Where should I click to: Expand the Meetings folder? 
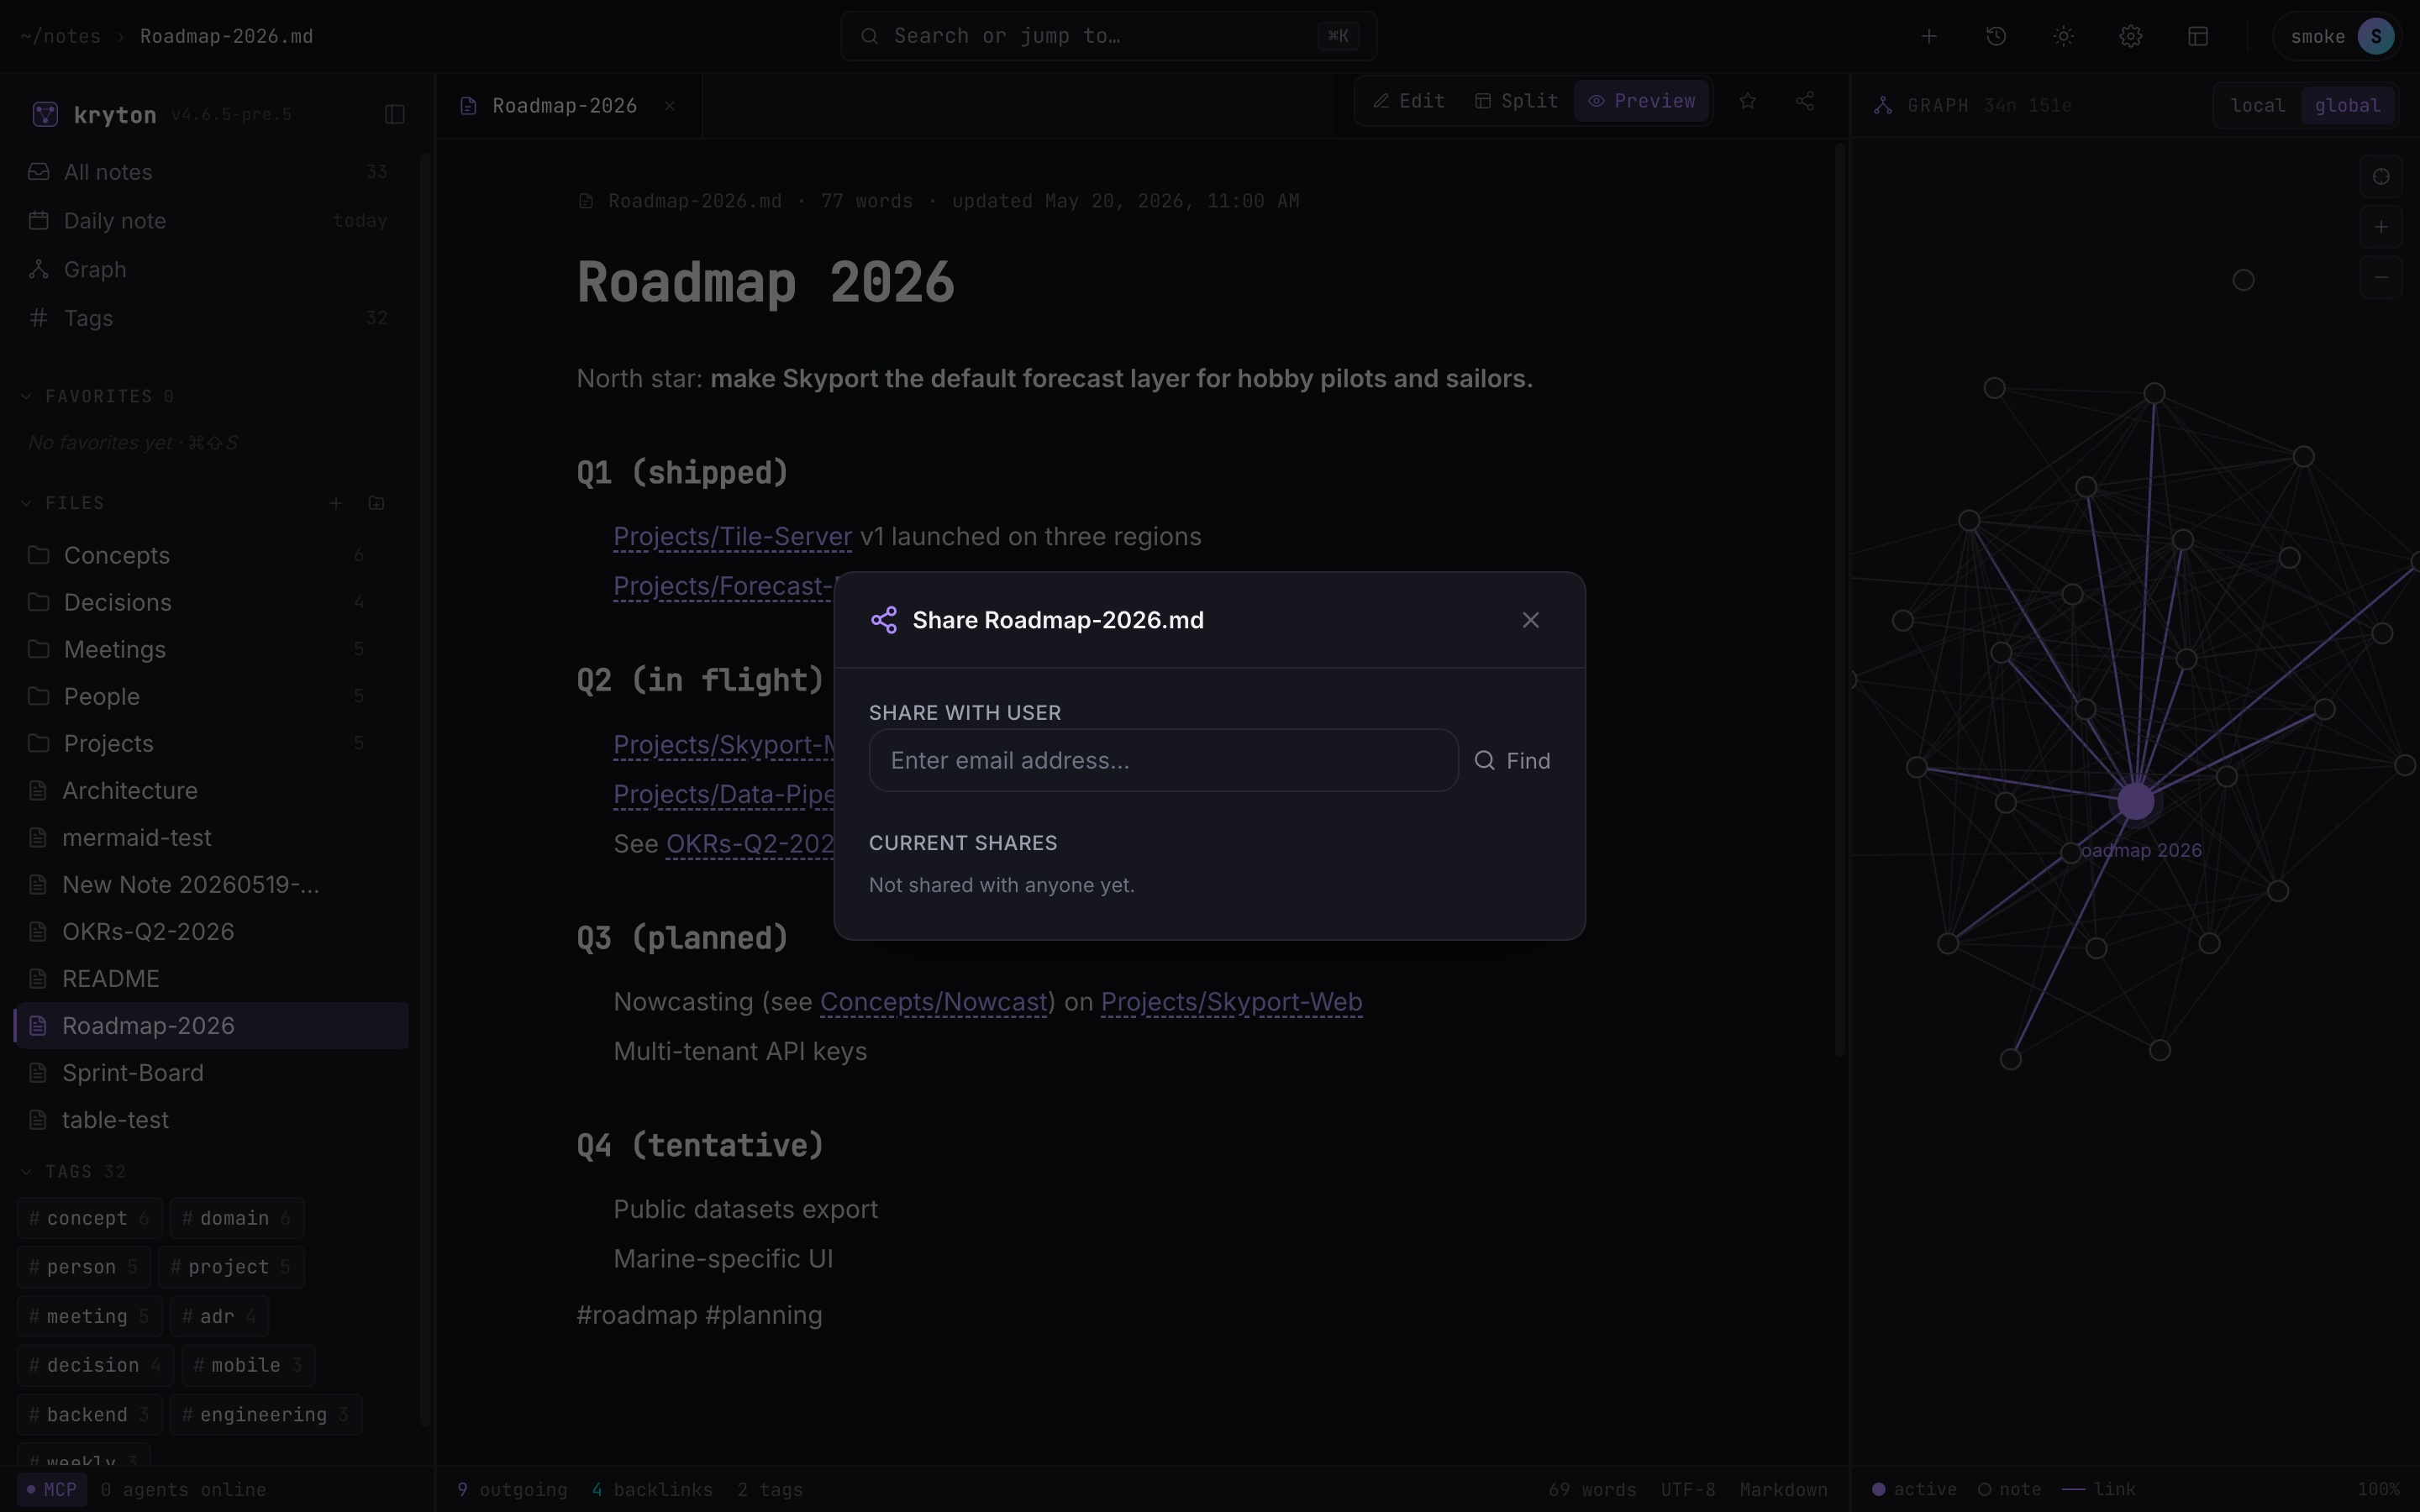point(212,649)
